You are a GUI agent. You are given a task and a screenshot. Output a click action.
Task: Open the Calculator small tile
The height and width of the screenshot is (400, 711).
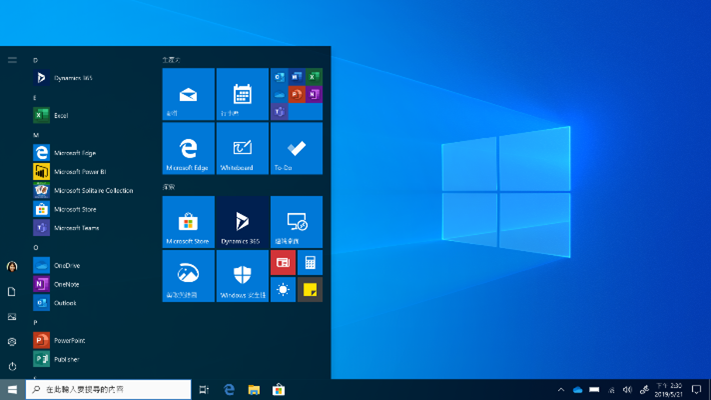[x=310, y=263]
